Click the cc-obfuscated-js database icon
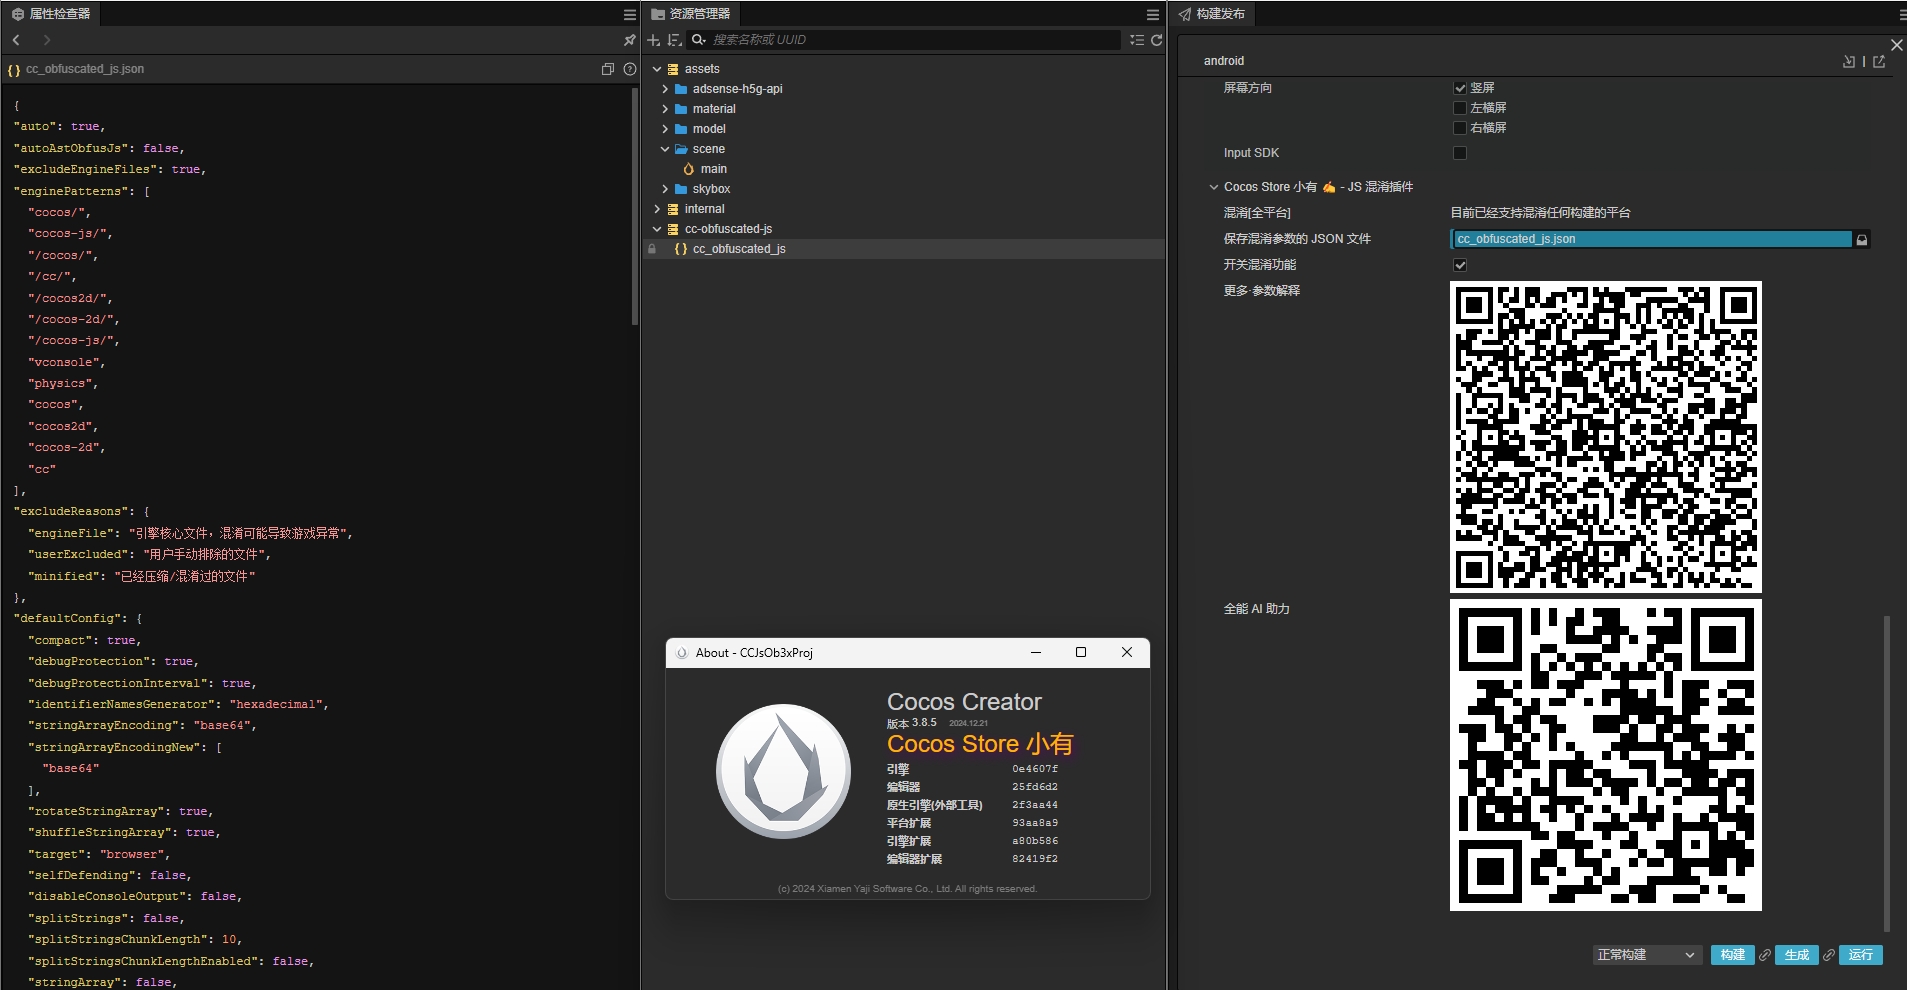Image resolution: width=1907 pixels, height=990 pixels. (673, 229)
